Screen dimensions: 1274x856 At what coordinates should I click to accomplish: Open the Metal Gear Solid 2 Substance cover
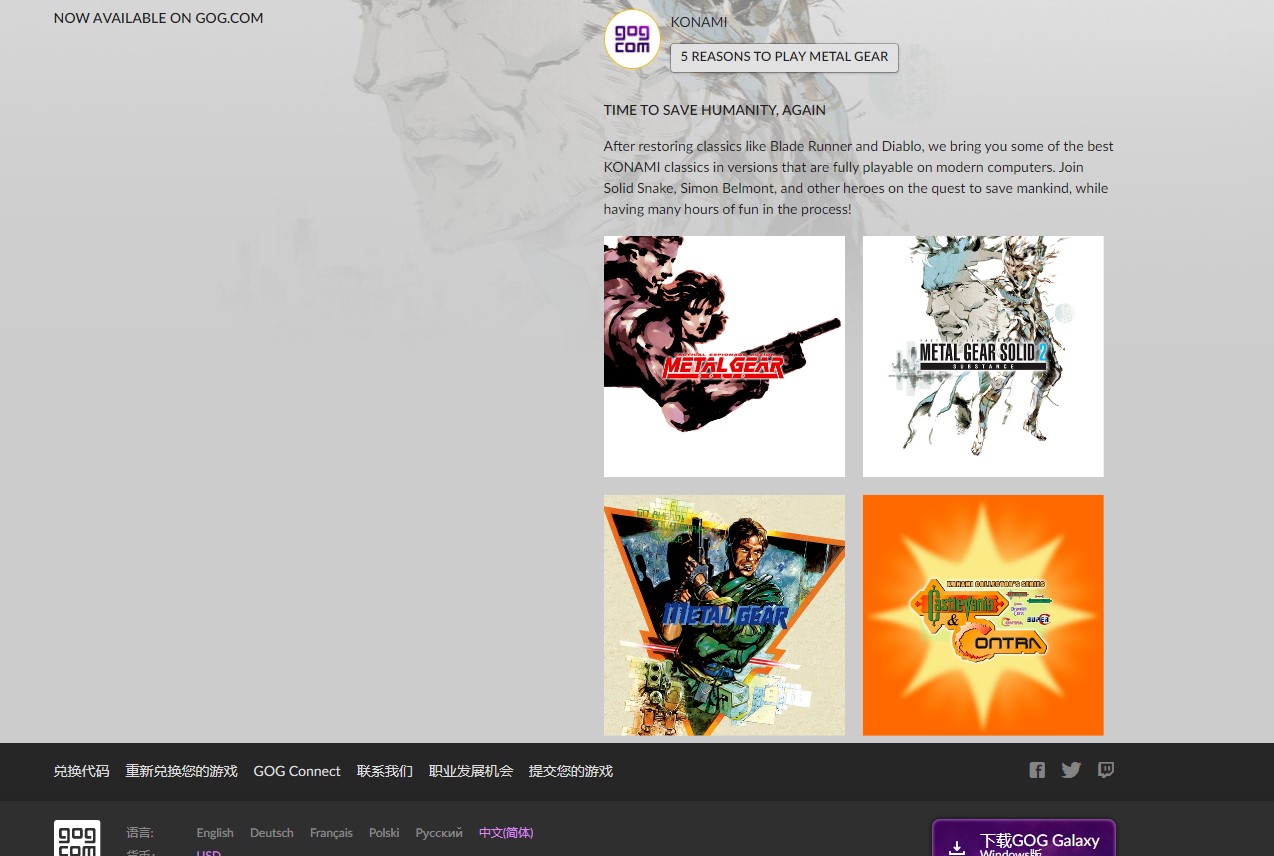[x=983, y=356]
